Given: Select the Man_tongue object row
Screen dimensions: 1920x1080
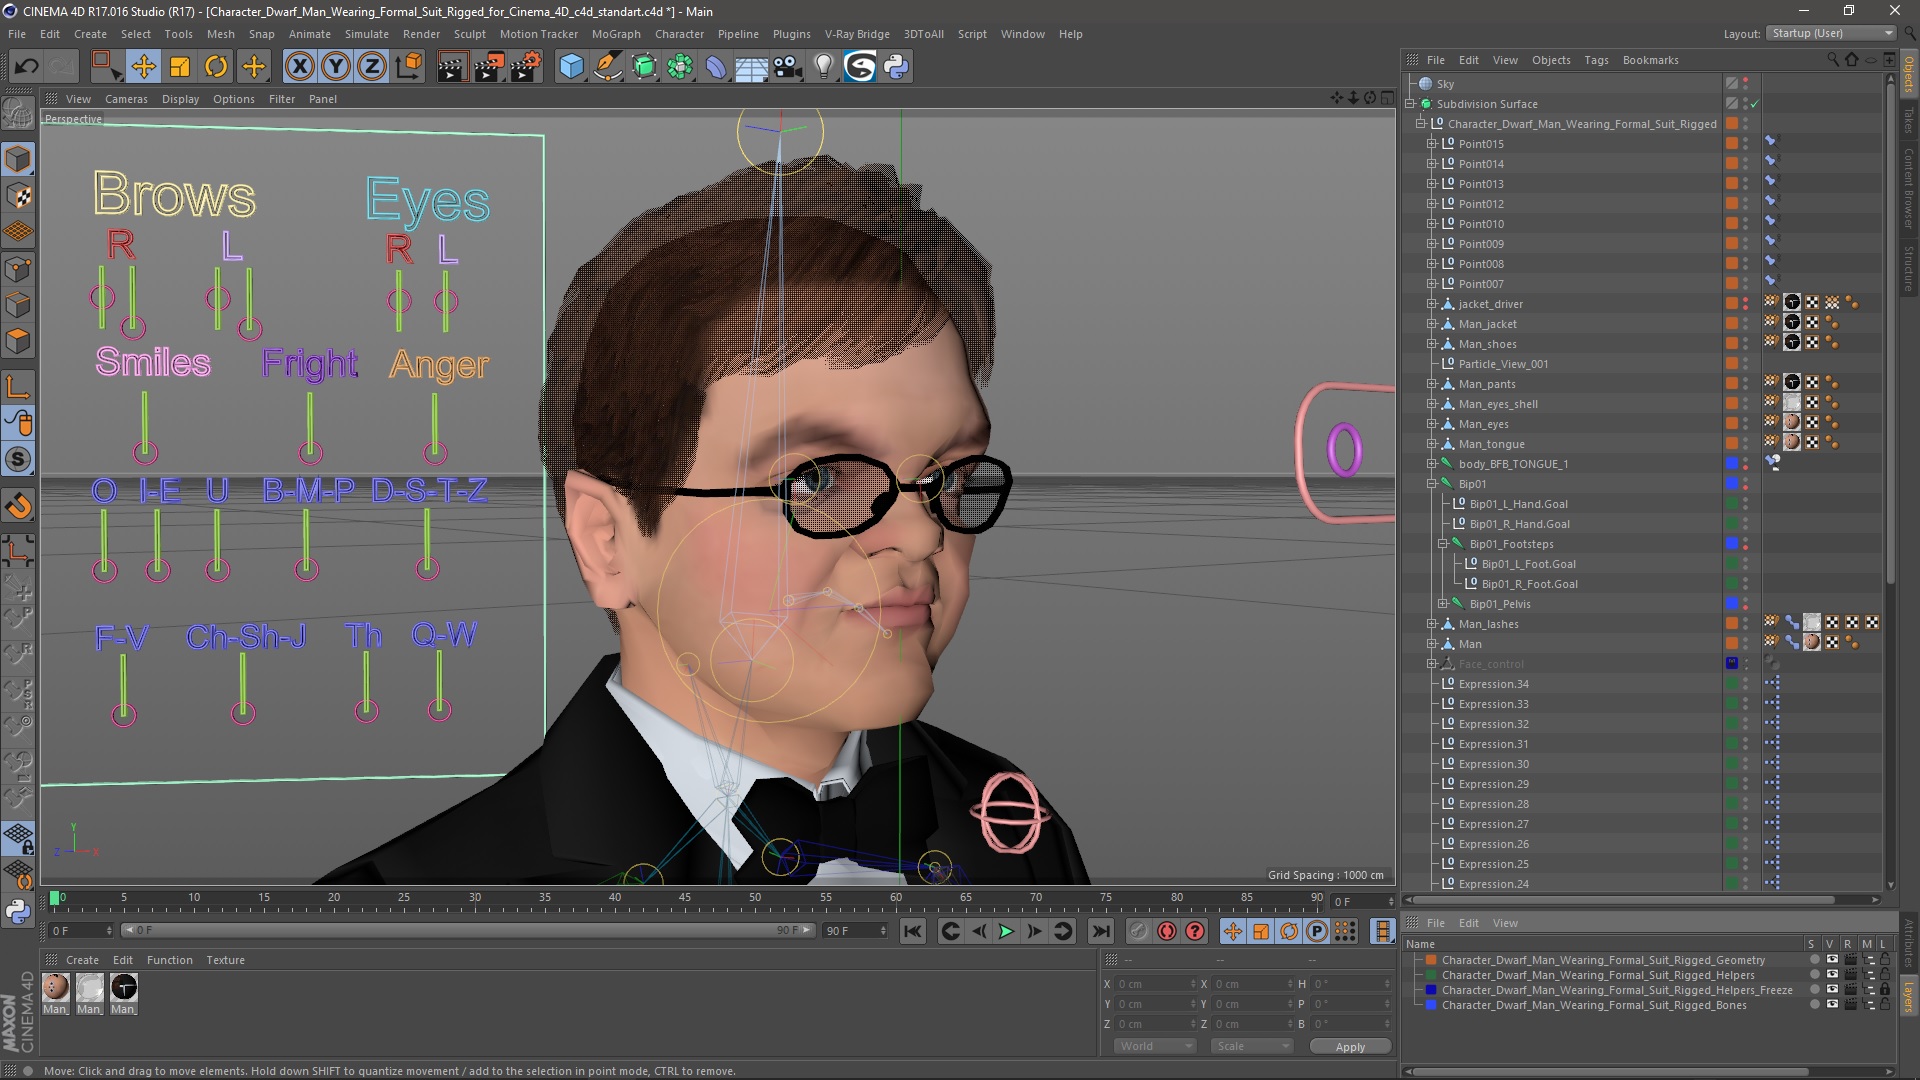Looking at the screenshot, I should click(x=1491, y=444).
